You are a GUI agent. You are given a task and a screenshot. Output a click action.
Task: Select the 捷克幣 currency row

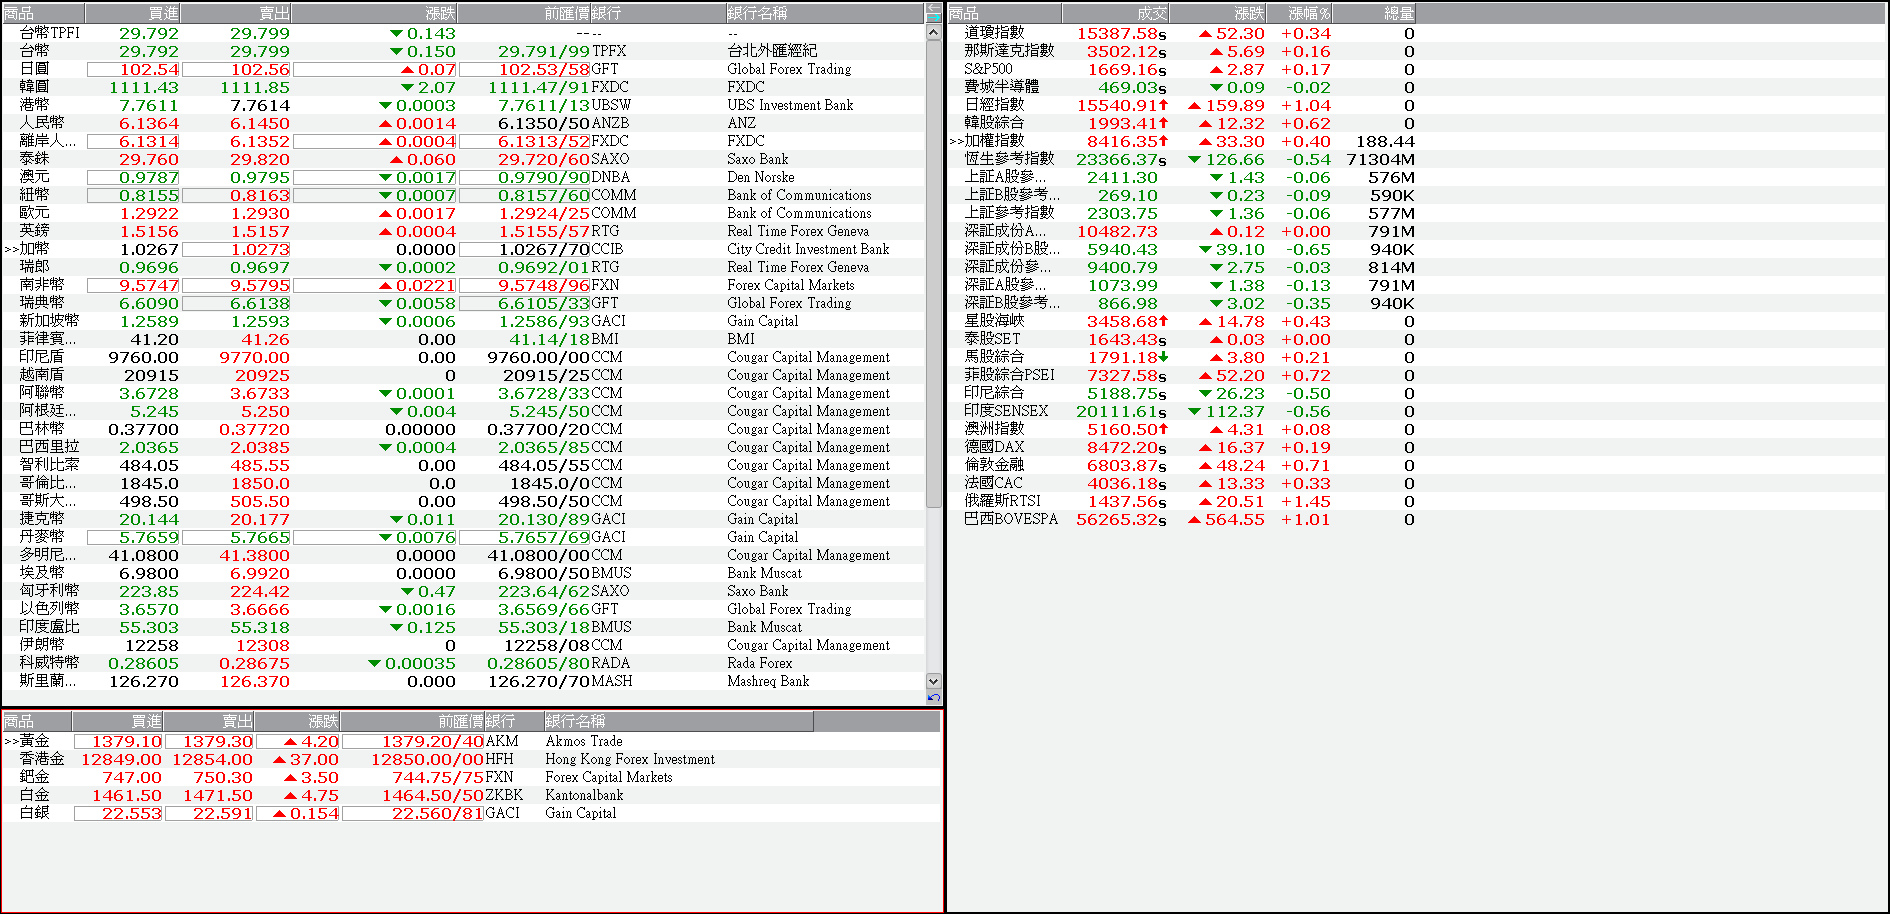(x=463, y=519)
